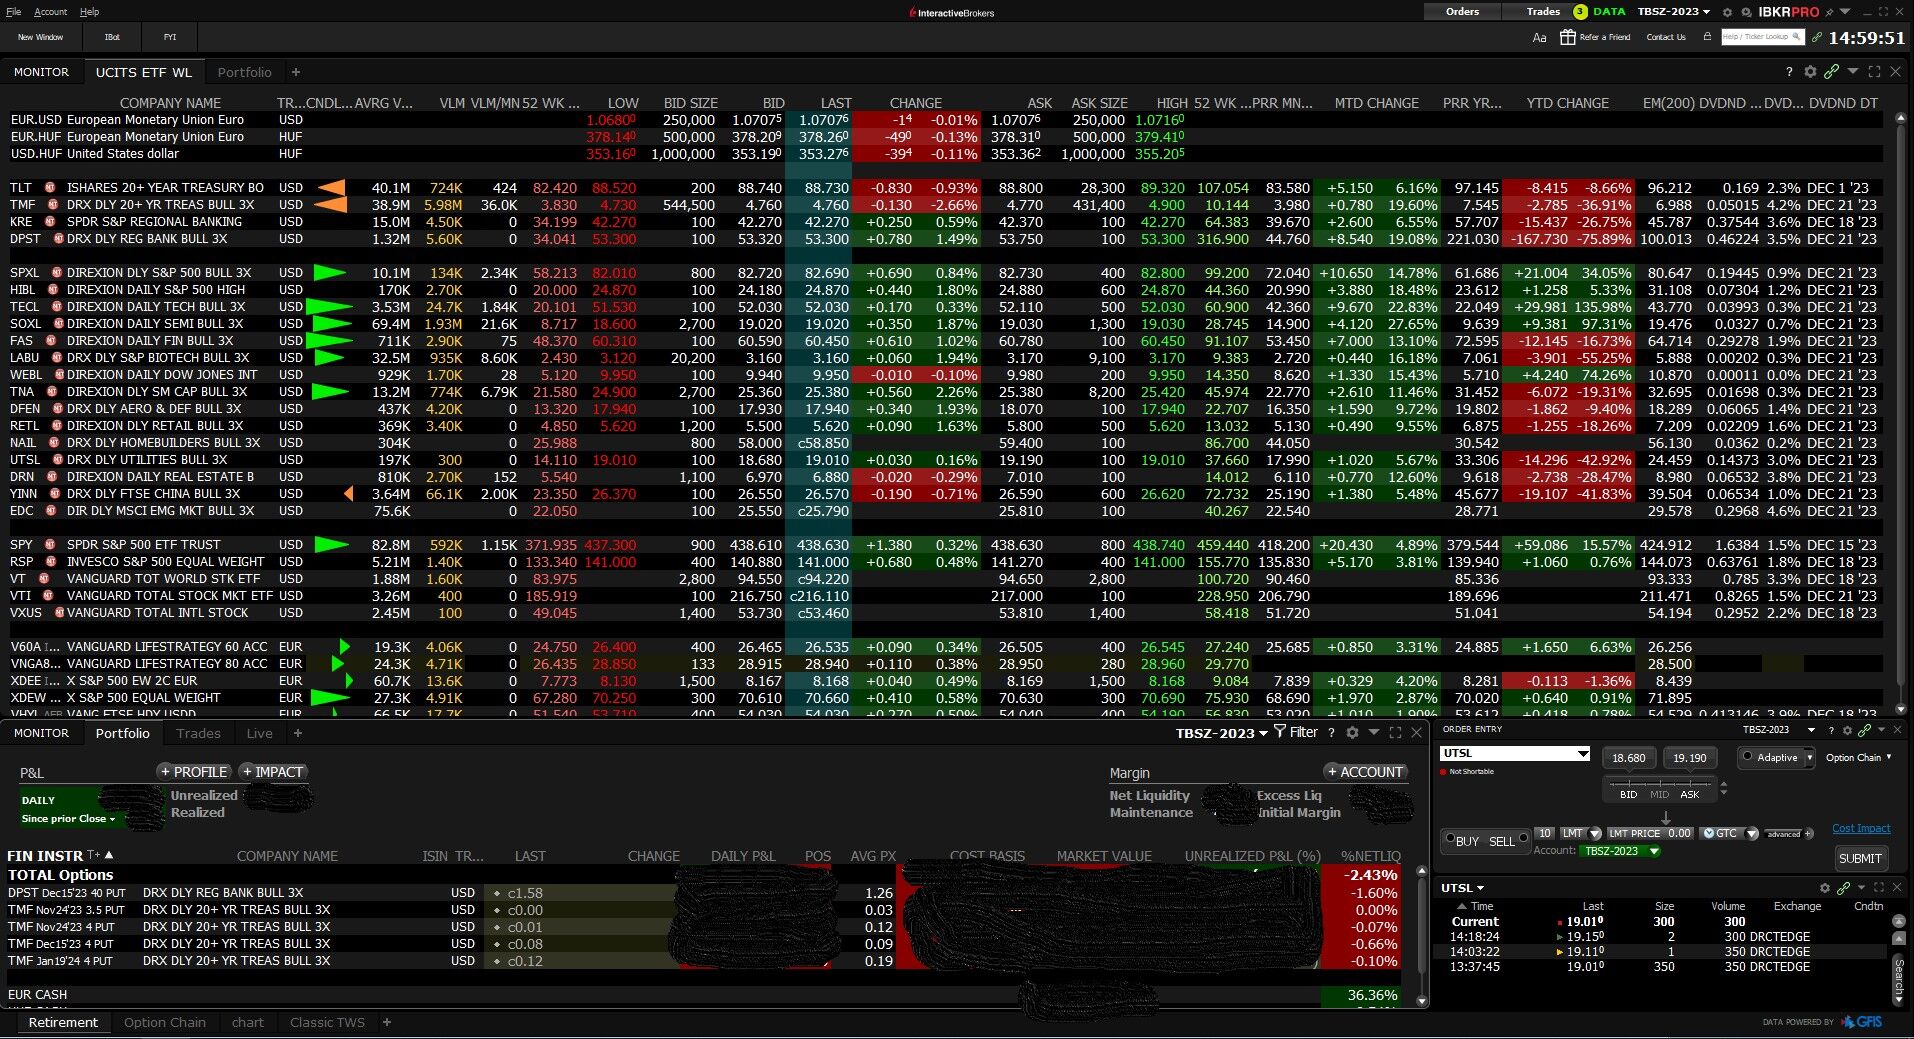1914x1039 pixels.
Task: Click the pin icon beside IBKRPRO logo
Action: tap(1829, 12)
